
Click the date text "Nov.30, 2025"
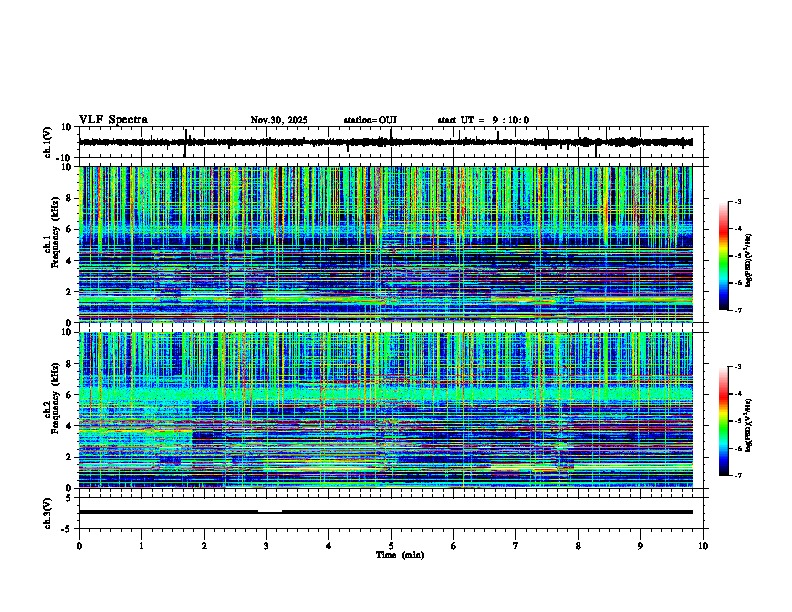click(279, 120)
